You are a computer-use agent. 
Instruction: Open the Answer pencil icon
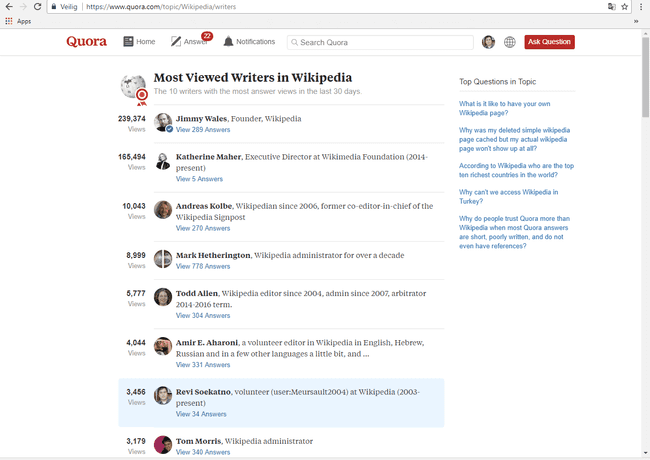click(176, 41)
